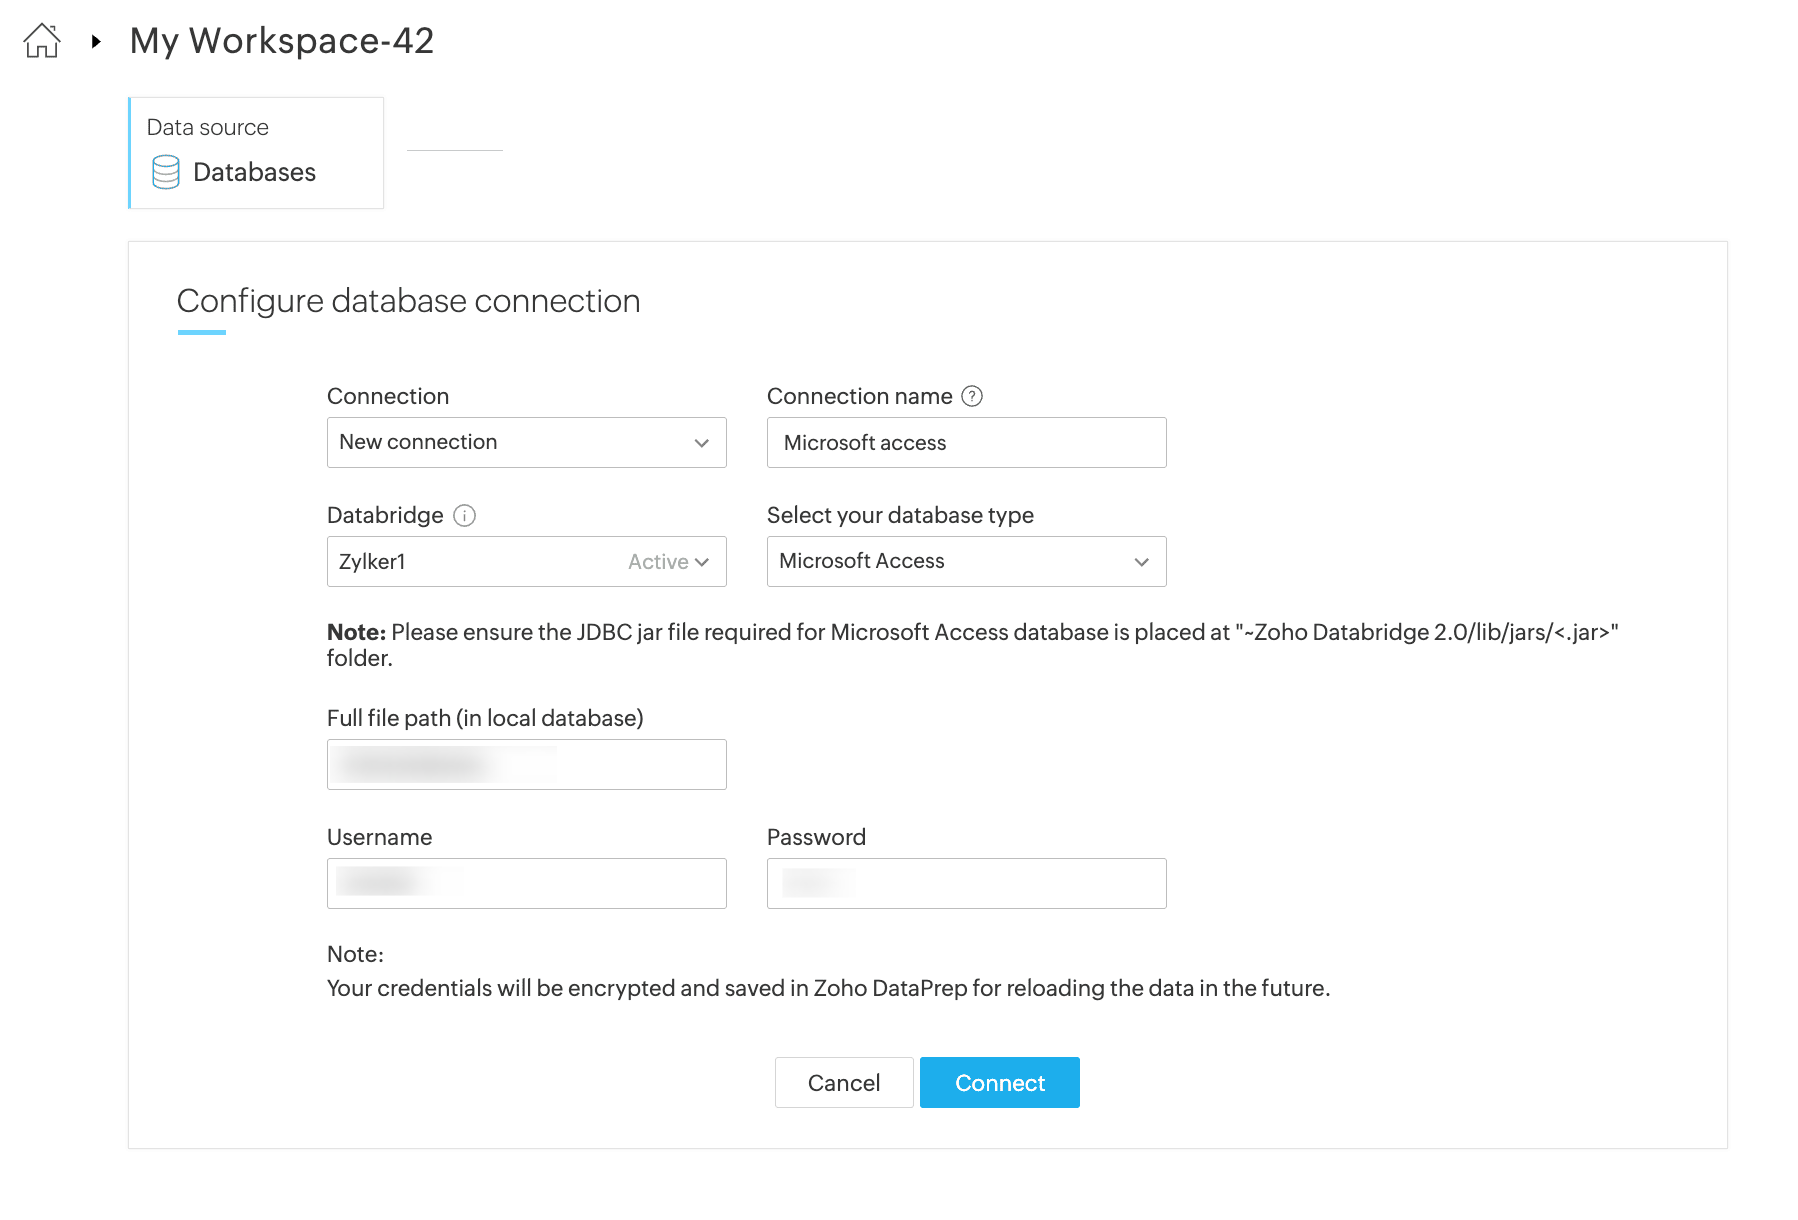Click the chevron in database type box
1798x1220 pixels.
(x=1142, y=562)
